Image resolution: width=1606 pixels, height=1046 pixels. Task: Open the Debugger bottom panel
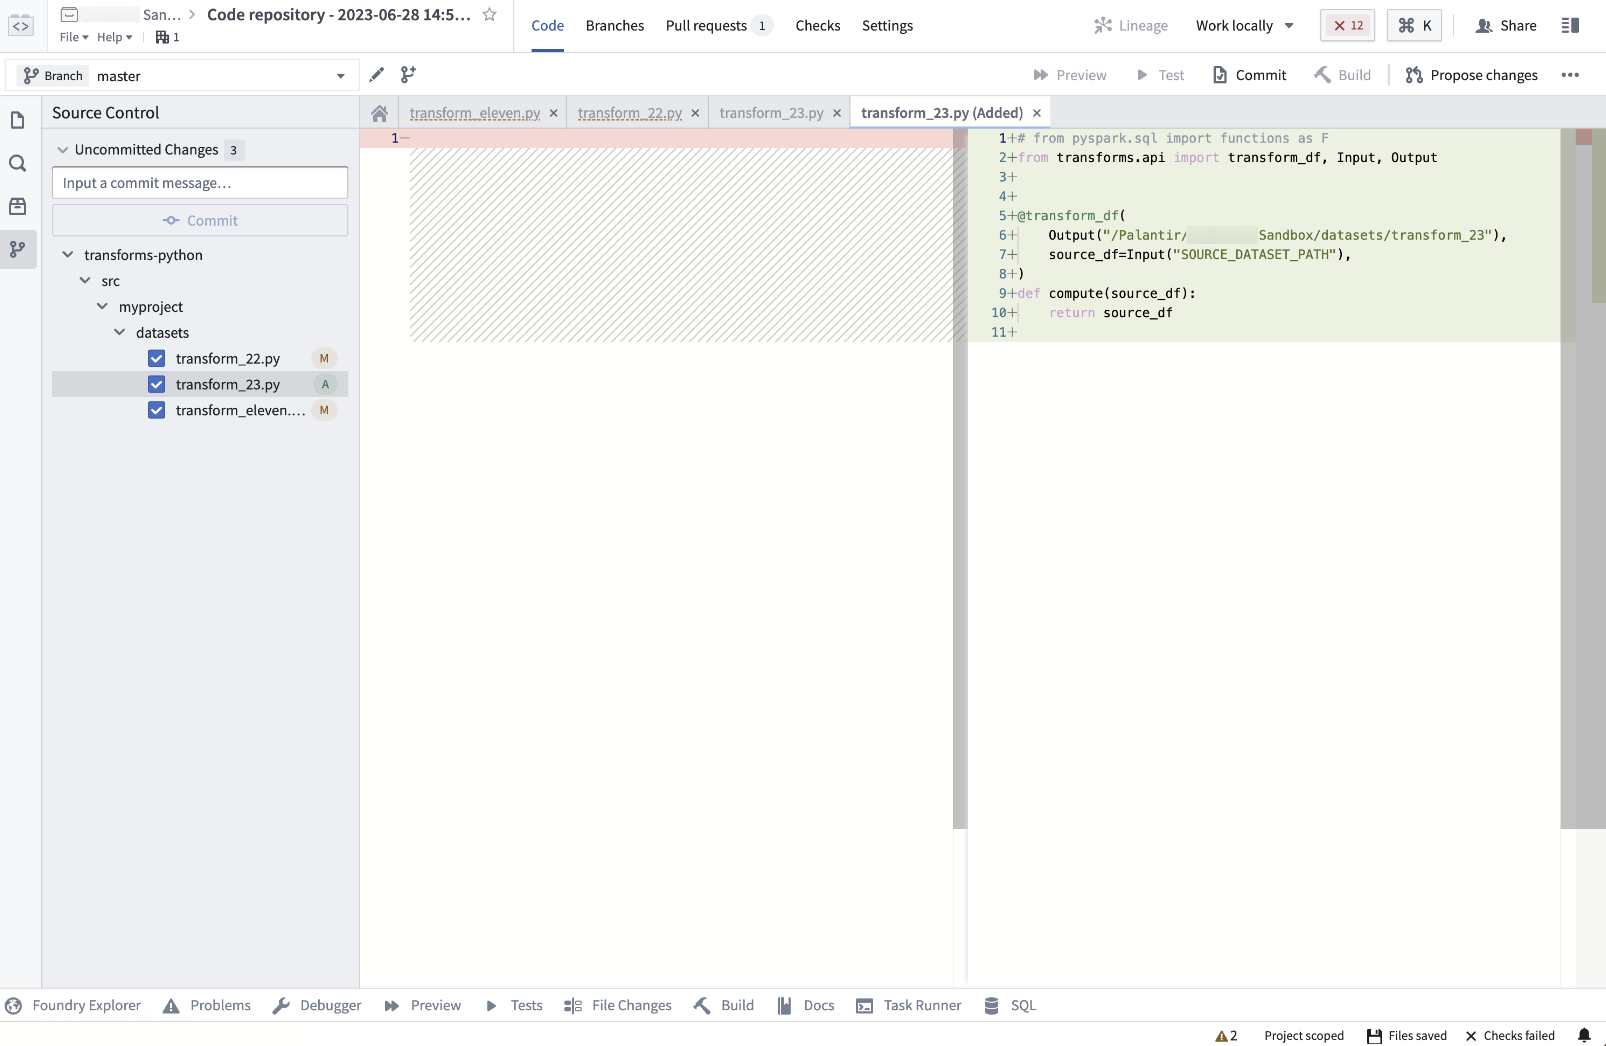[x=317, y=1006]
